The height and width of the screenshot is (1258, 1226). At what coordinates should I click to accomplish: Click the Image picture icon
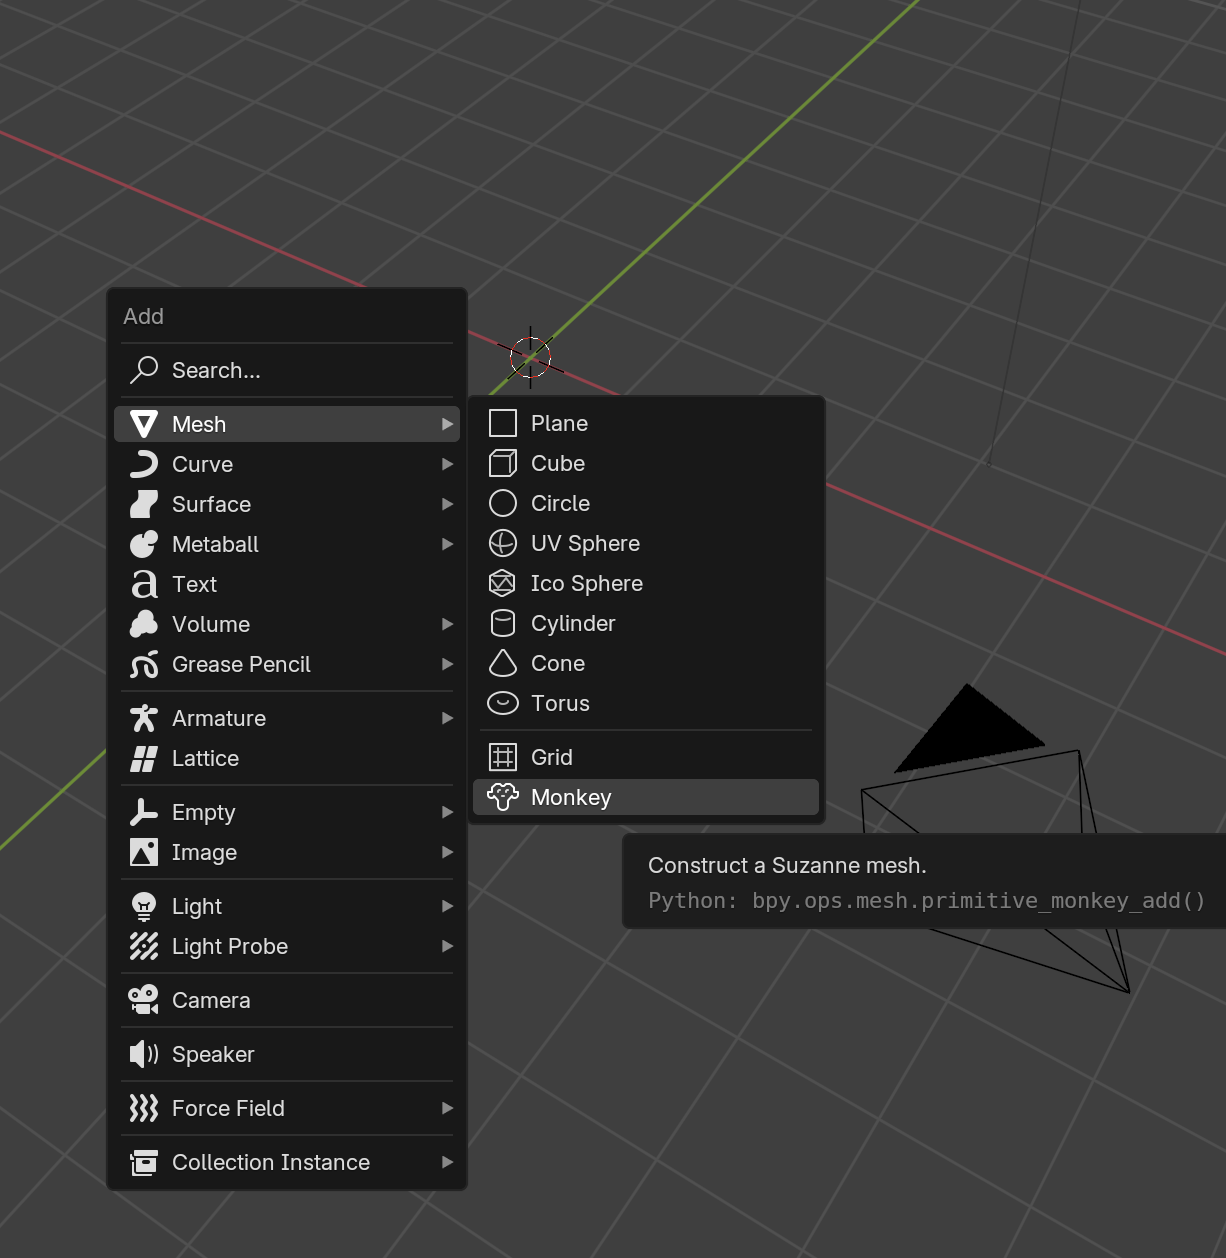click(x=144, y=852)
